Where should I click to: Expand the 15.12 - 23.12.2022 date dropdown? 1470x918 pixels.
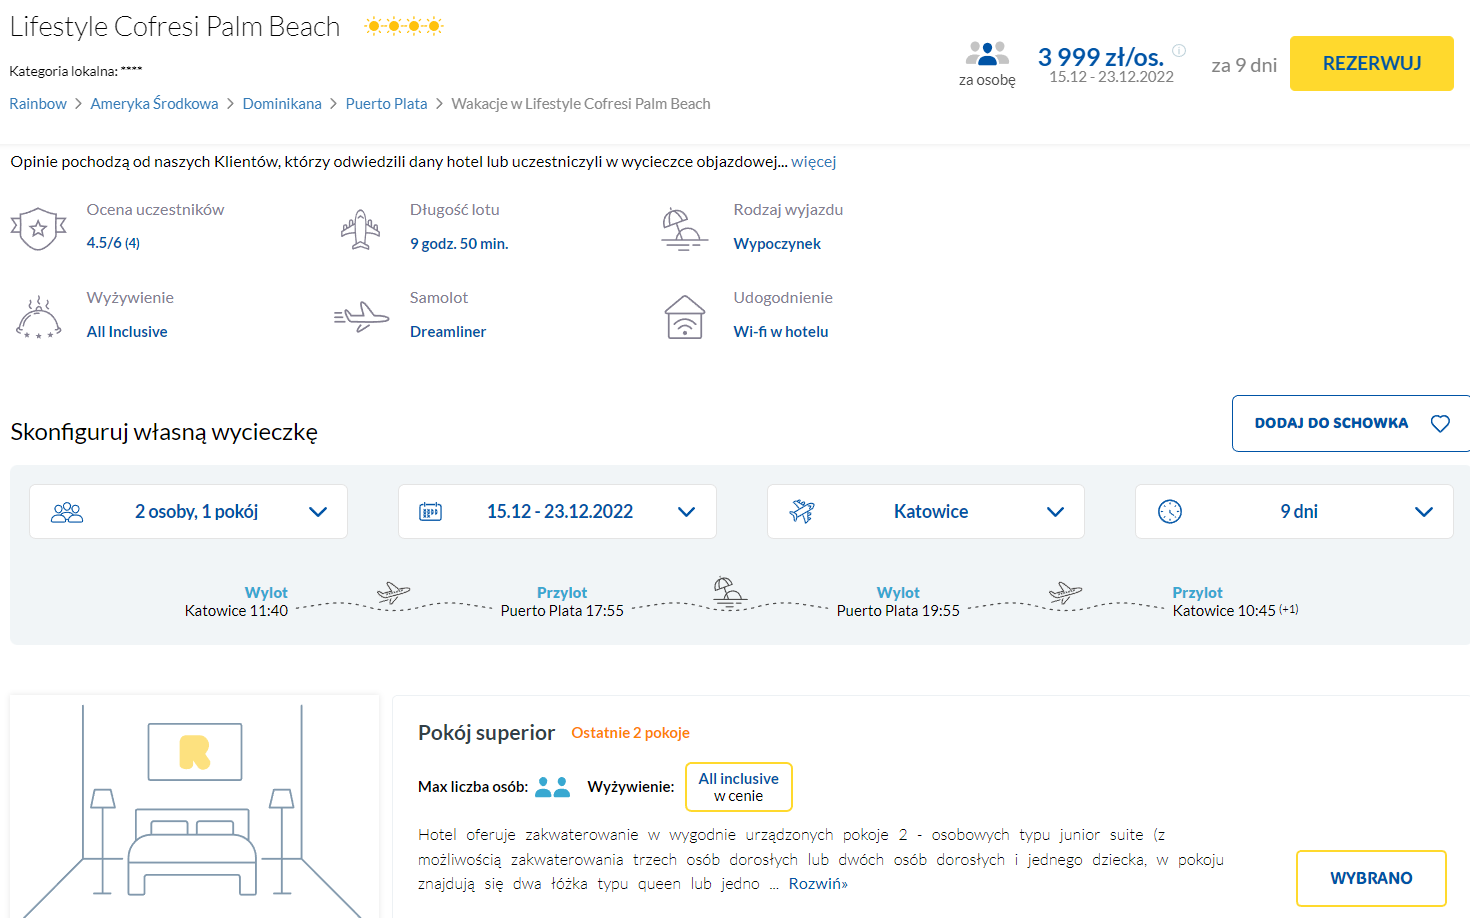557,512
